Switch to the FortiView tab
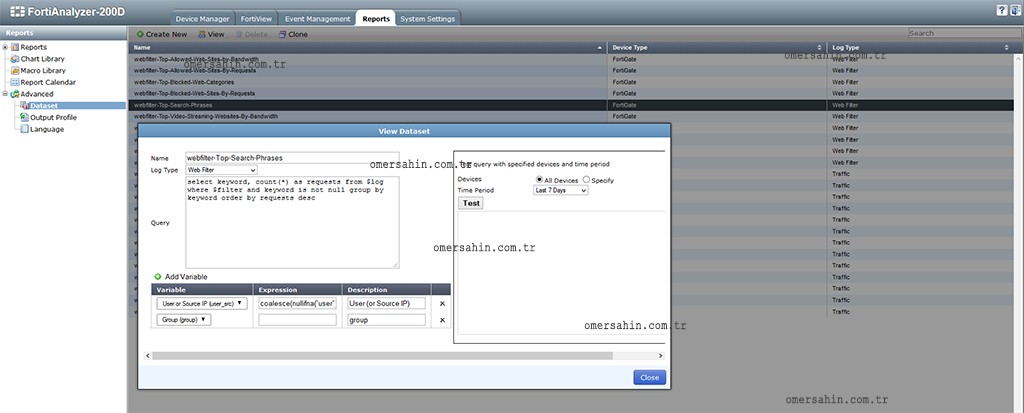 256,19
